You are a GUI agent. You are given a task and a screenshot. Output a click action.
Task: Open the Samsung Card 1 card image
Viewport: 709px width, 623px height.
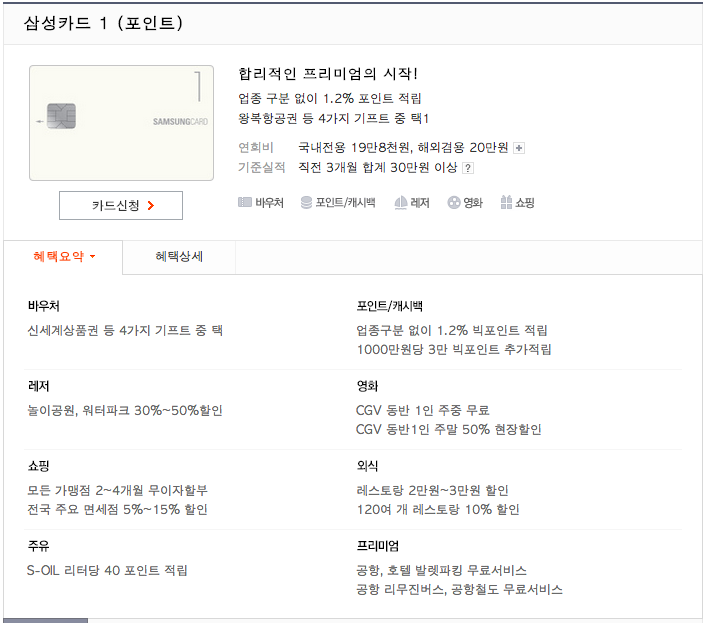[x=122, y=123]
